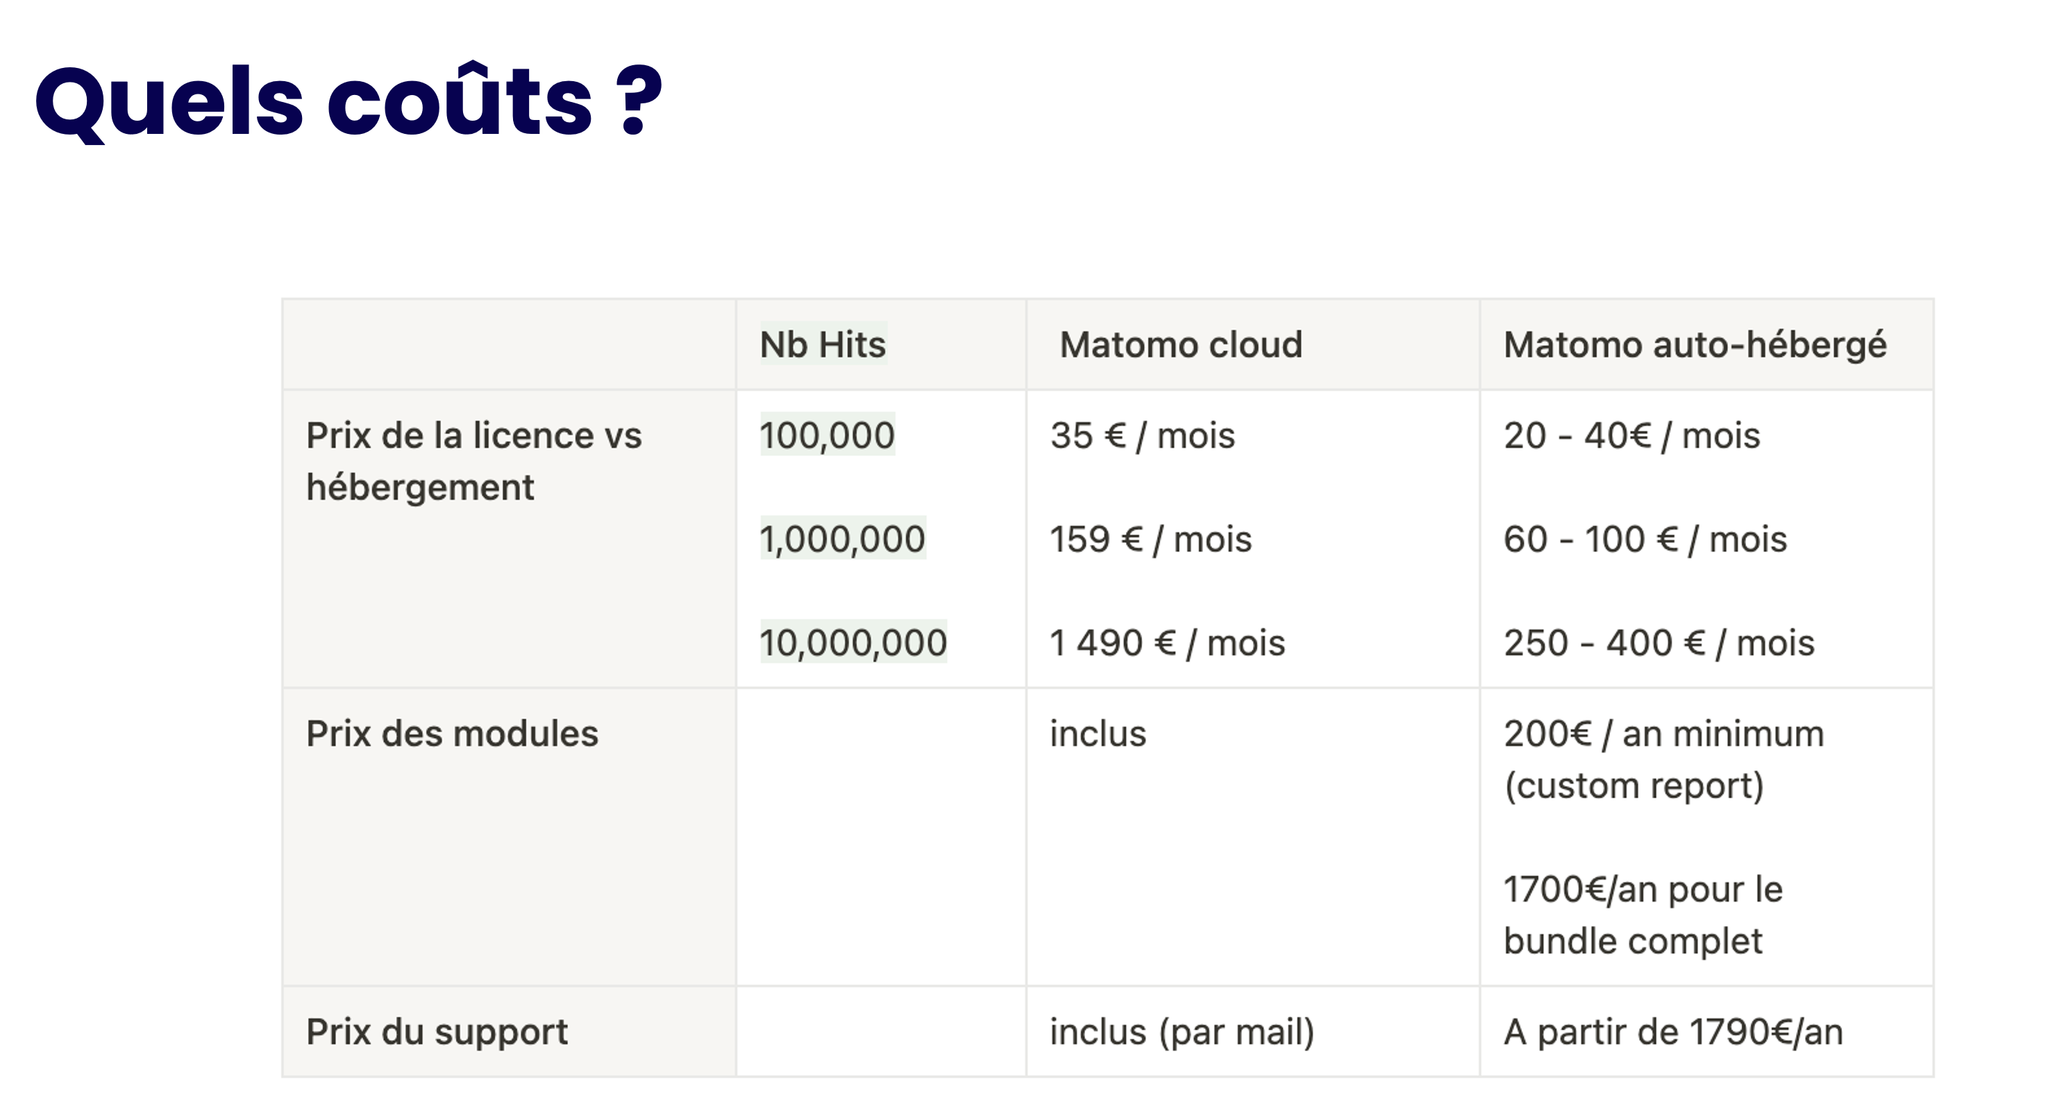Select the 'Nb Hits' column header
Image resolution: width=2048 pixels, height=1112 pixels.
823,345
